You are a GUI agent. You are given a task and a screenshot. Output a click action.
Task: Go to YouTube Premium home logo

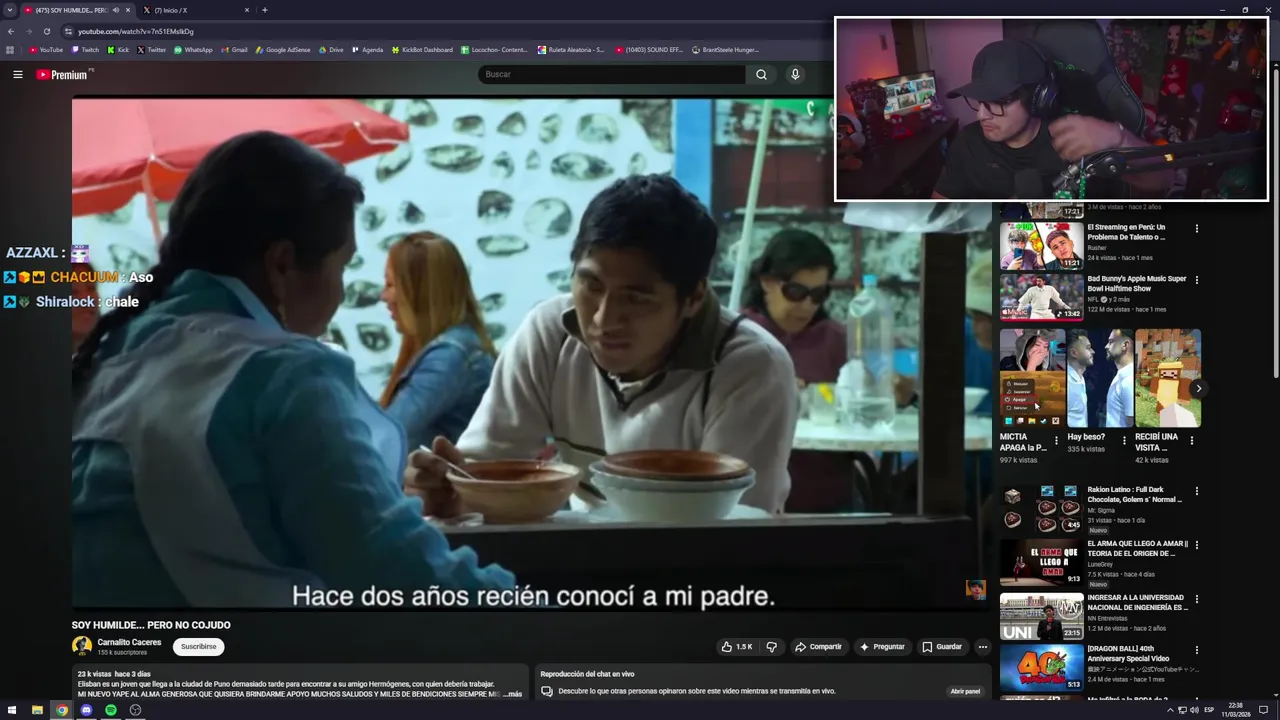point(64,74)
